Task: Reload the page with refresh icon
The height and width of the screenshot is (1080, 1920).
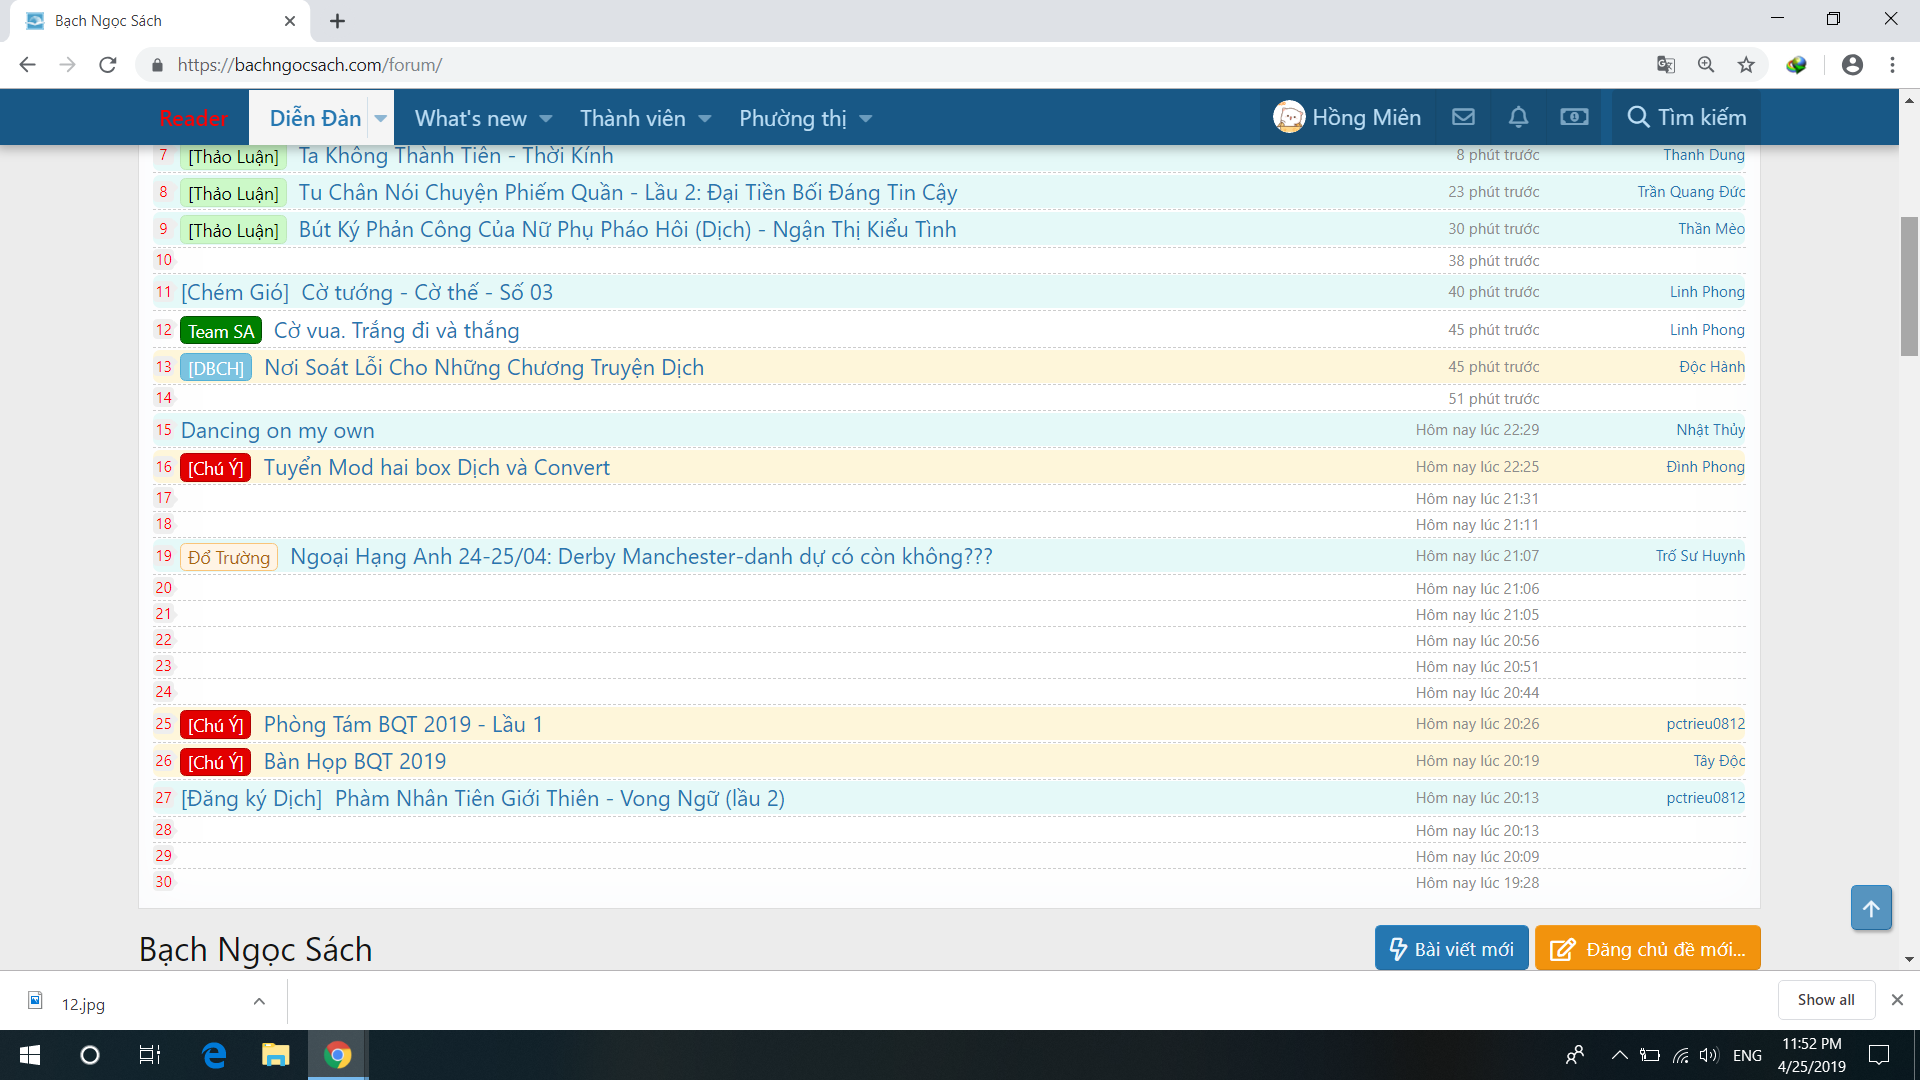Action: pos(108,65)
